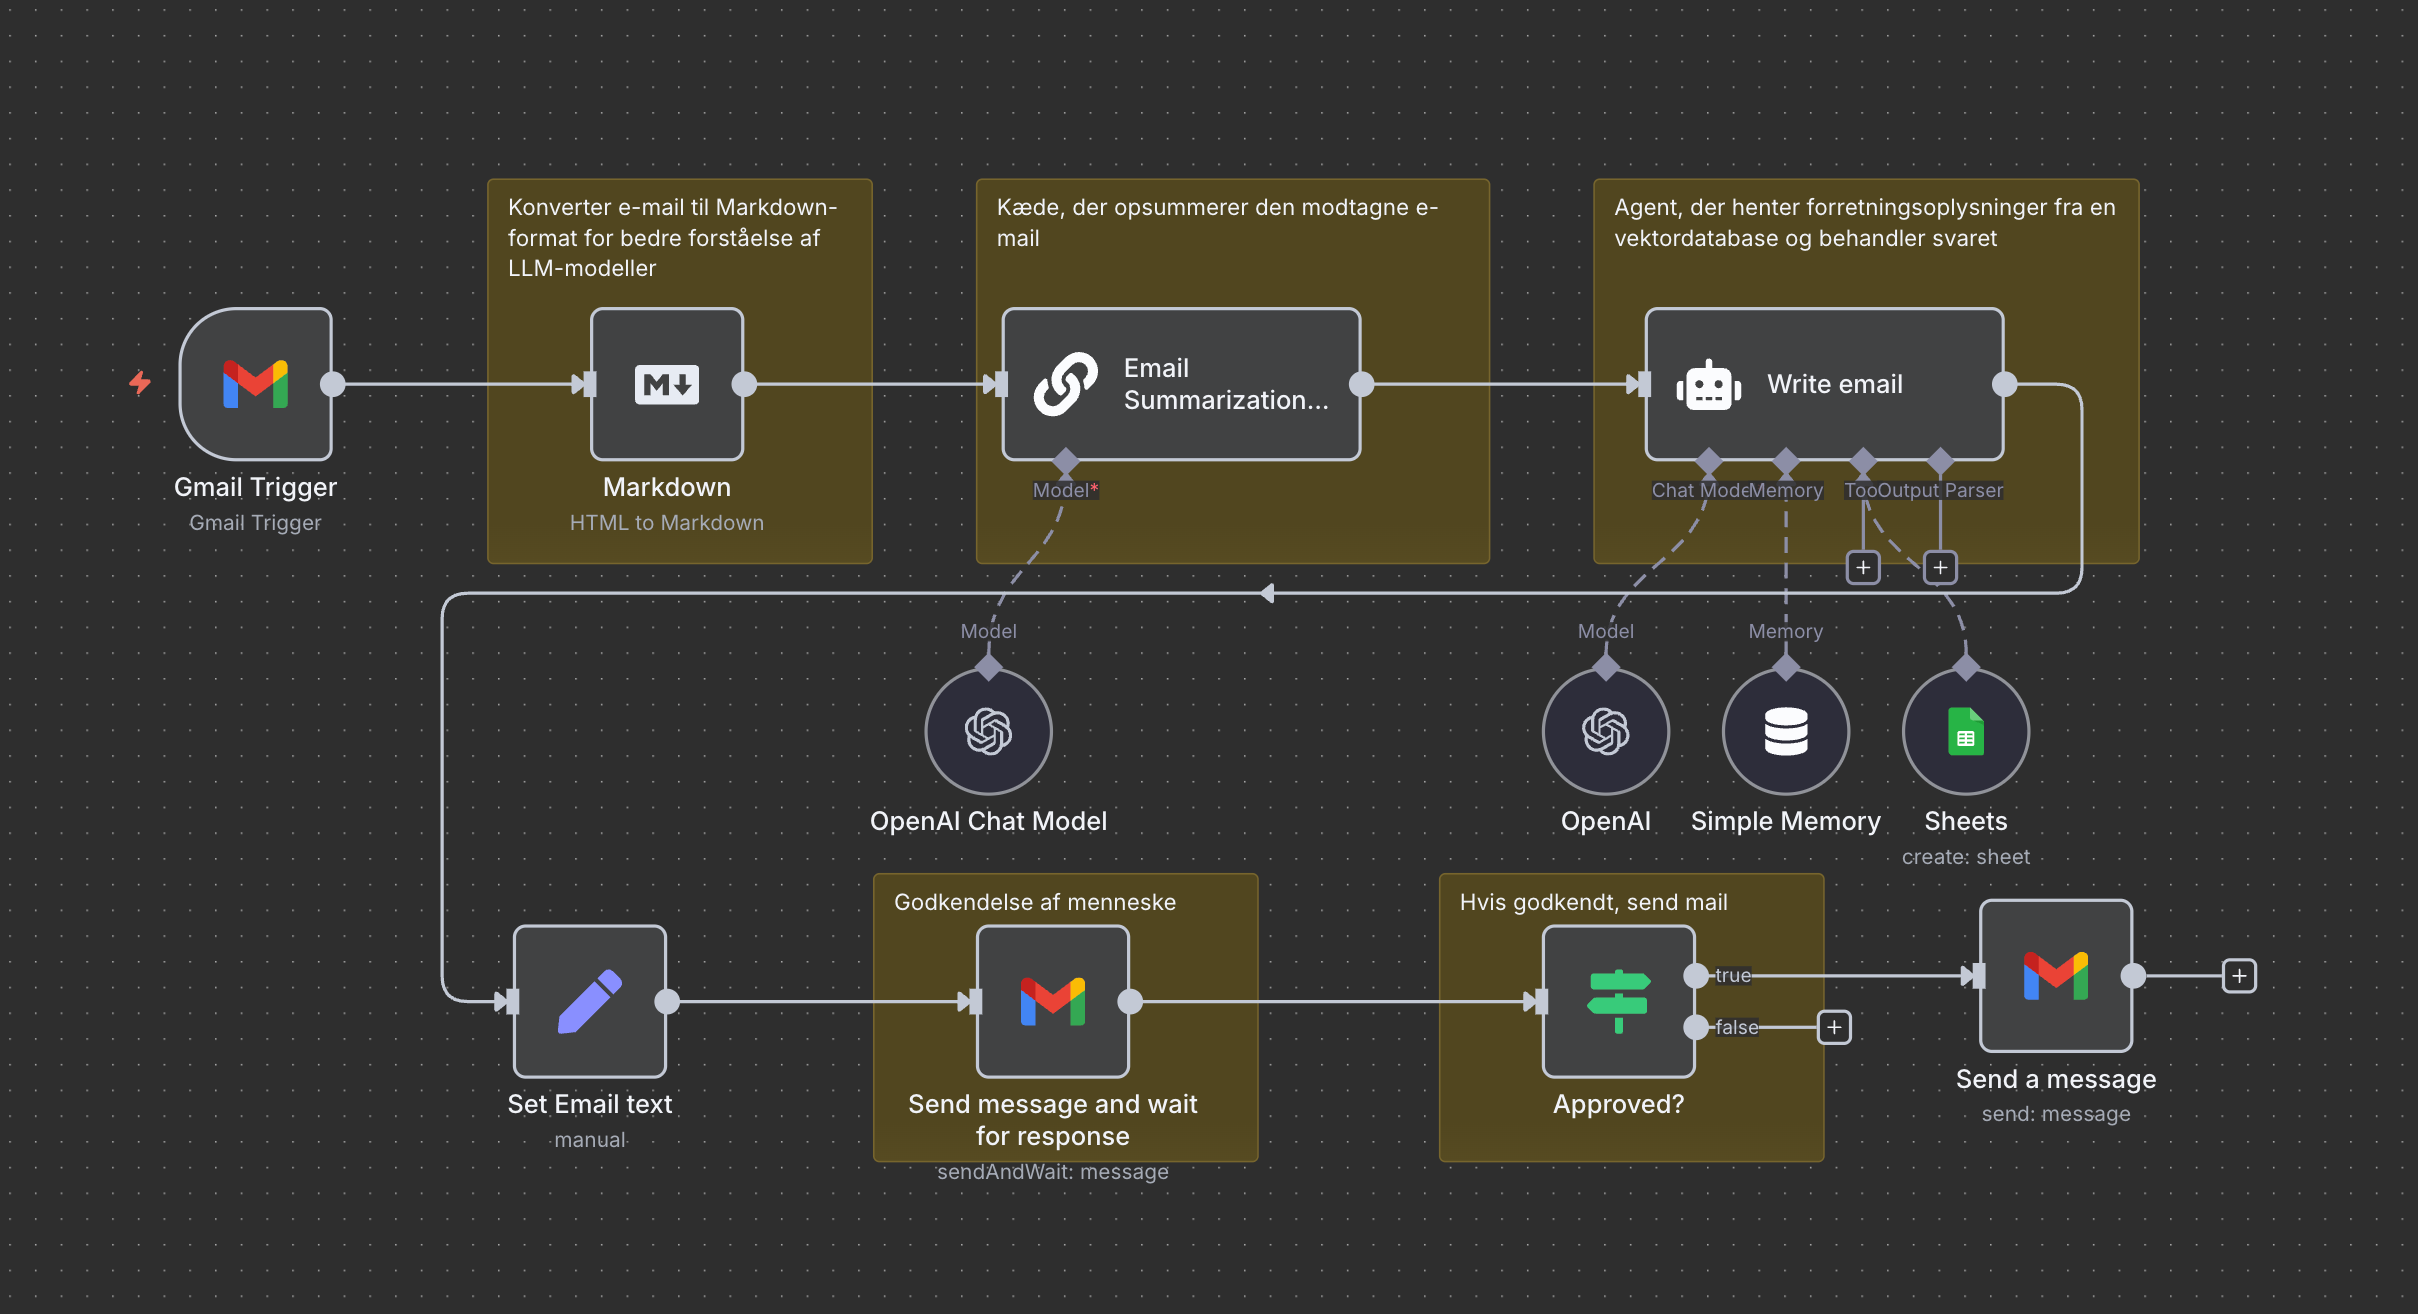2418x1314 pixels.
Task: Click the Send a message Gmail node
Action: click(x=2055, y=976)
